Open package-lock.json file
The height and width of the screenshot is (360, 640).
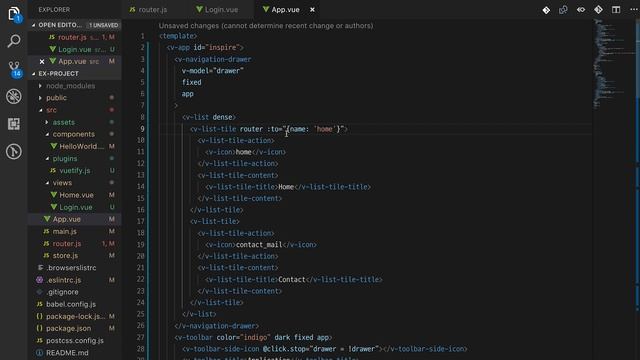pyautogui.click(x=76, y=316)
